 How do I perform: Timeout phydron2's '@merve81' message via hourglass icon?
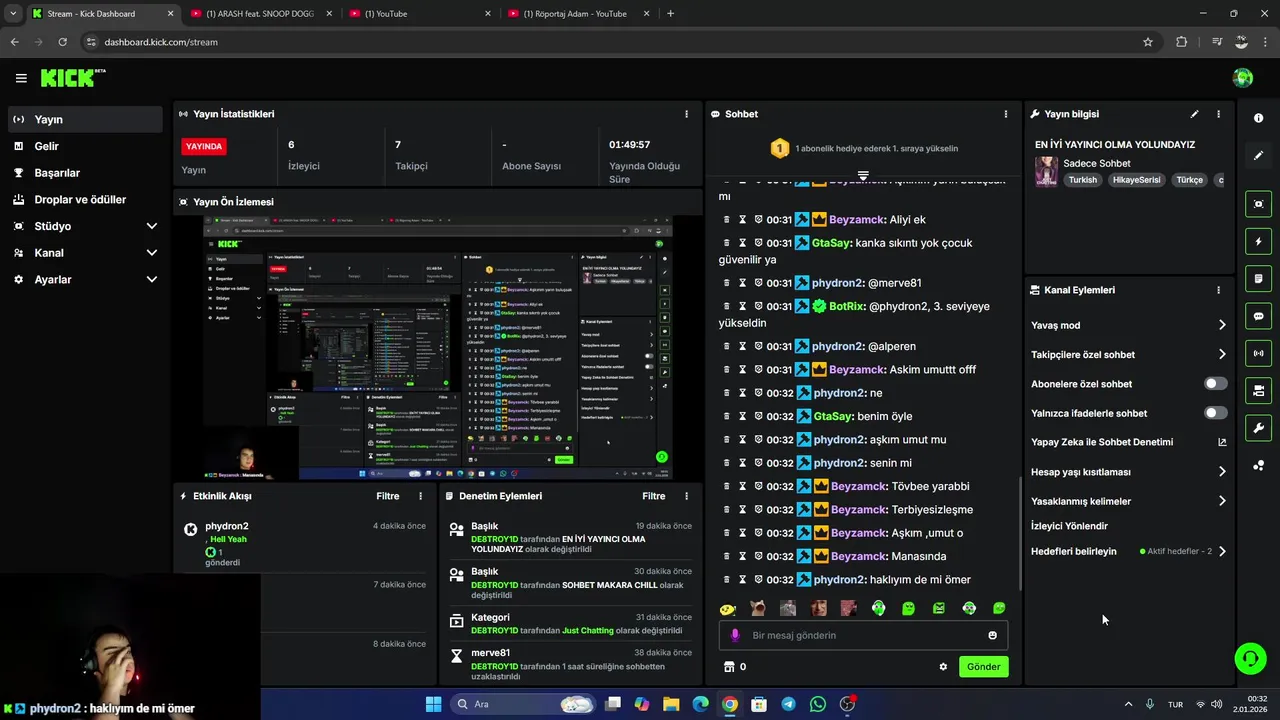coord(743,283)
